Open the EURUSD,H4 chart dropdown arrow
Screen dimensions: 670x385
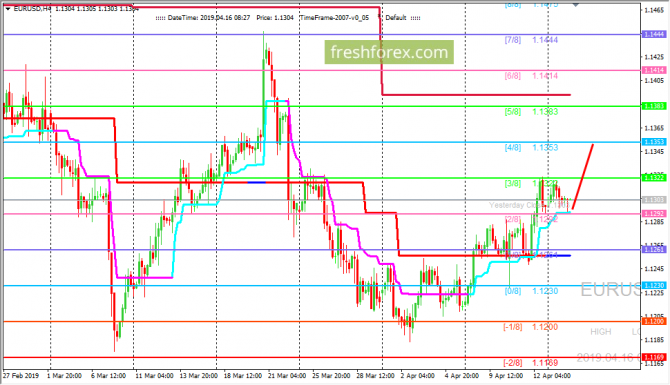pos(8,9)
